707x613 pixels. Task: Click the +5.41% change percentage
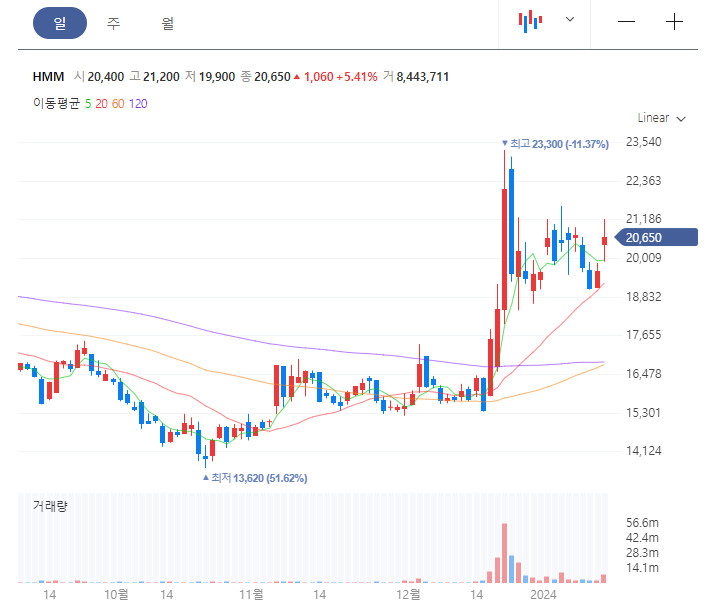coord(357,77)
